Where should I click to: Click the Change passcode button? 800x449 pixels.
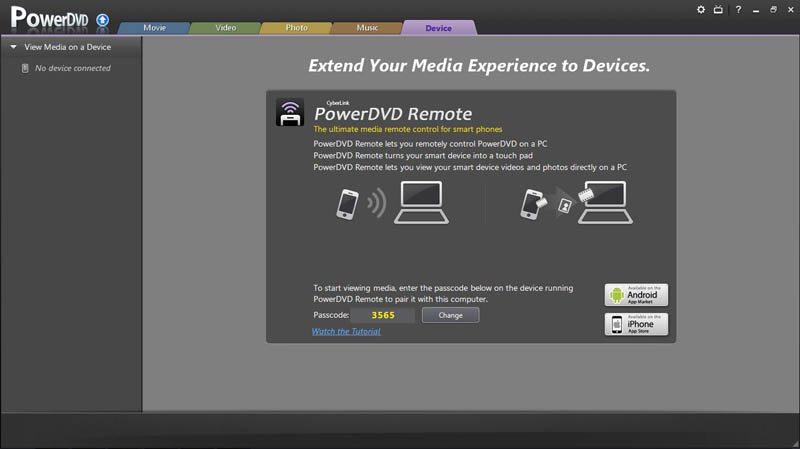pos(451,315)
